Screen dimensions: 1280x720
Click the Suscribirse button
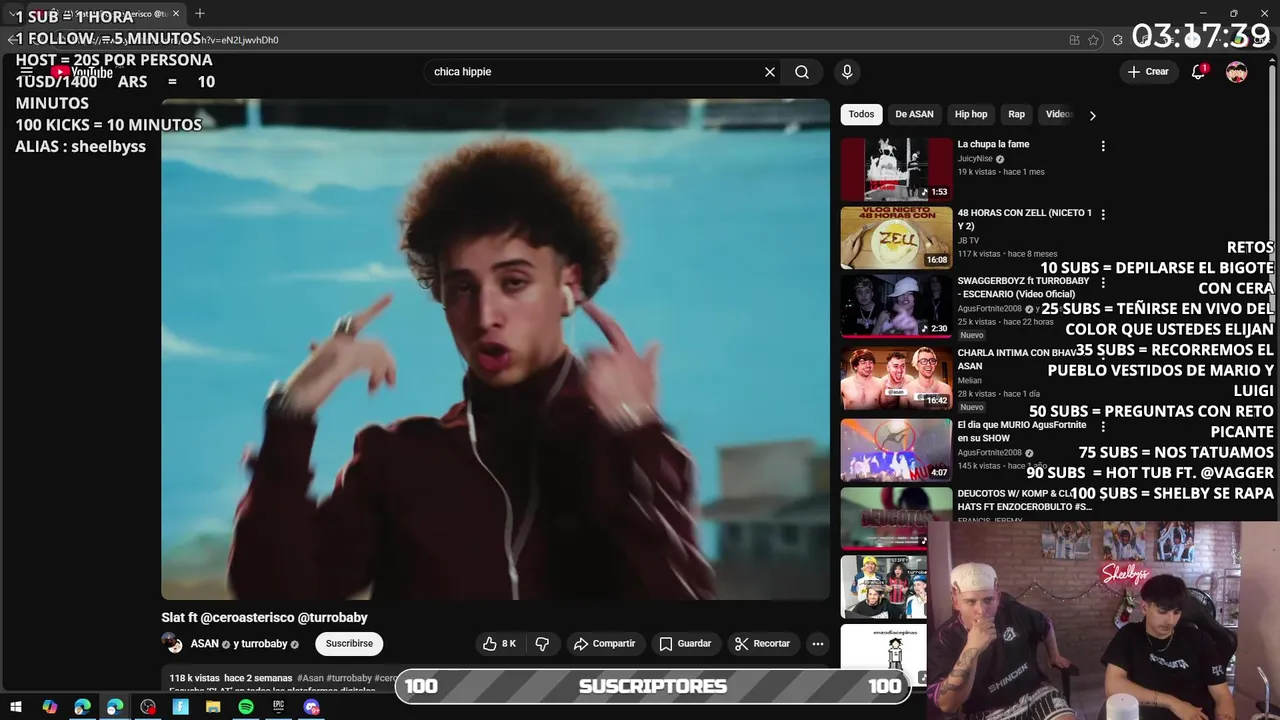pyautogui.click(x=349, y=644)
